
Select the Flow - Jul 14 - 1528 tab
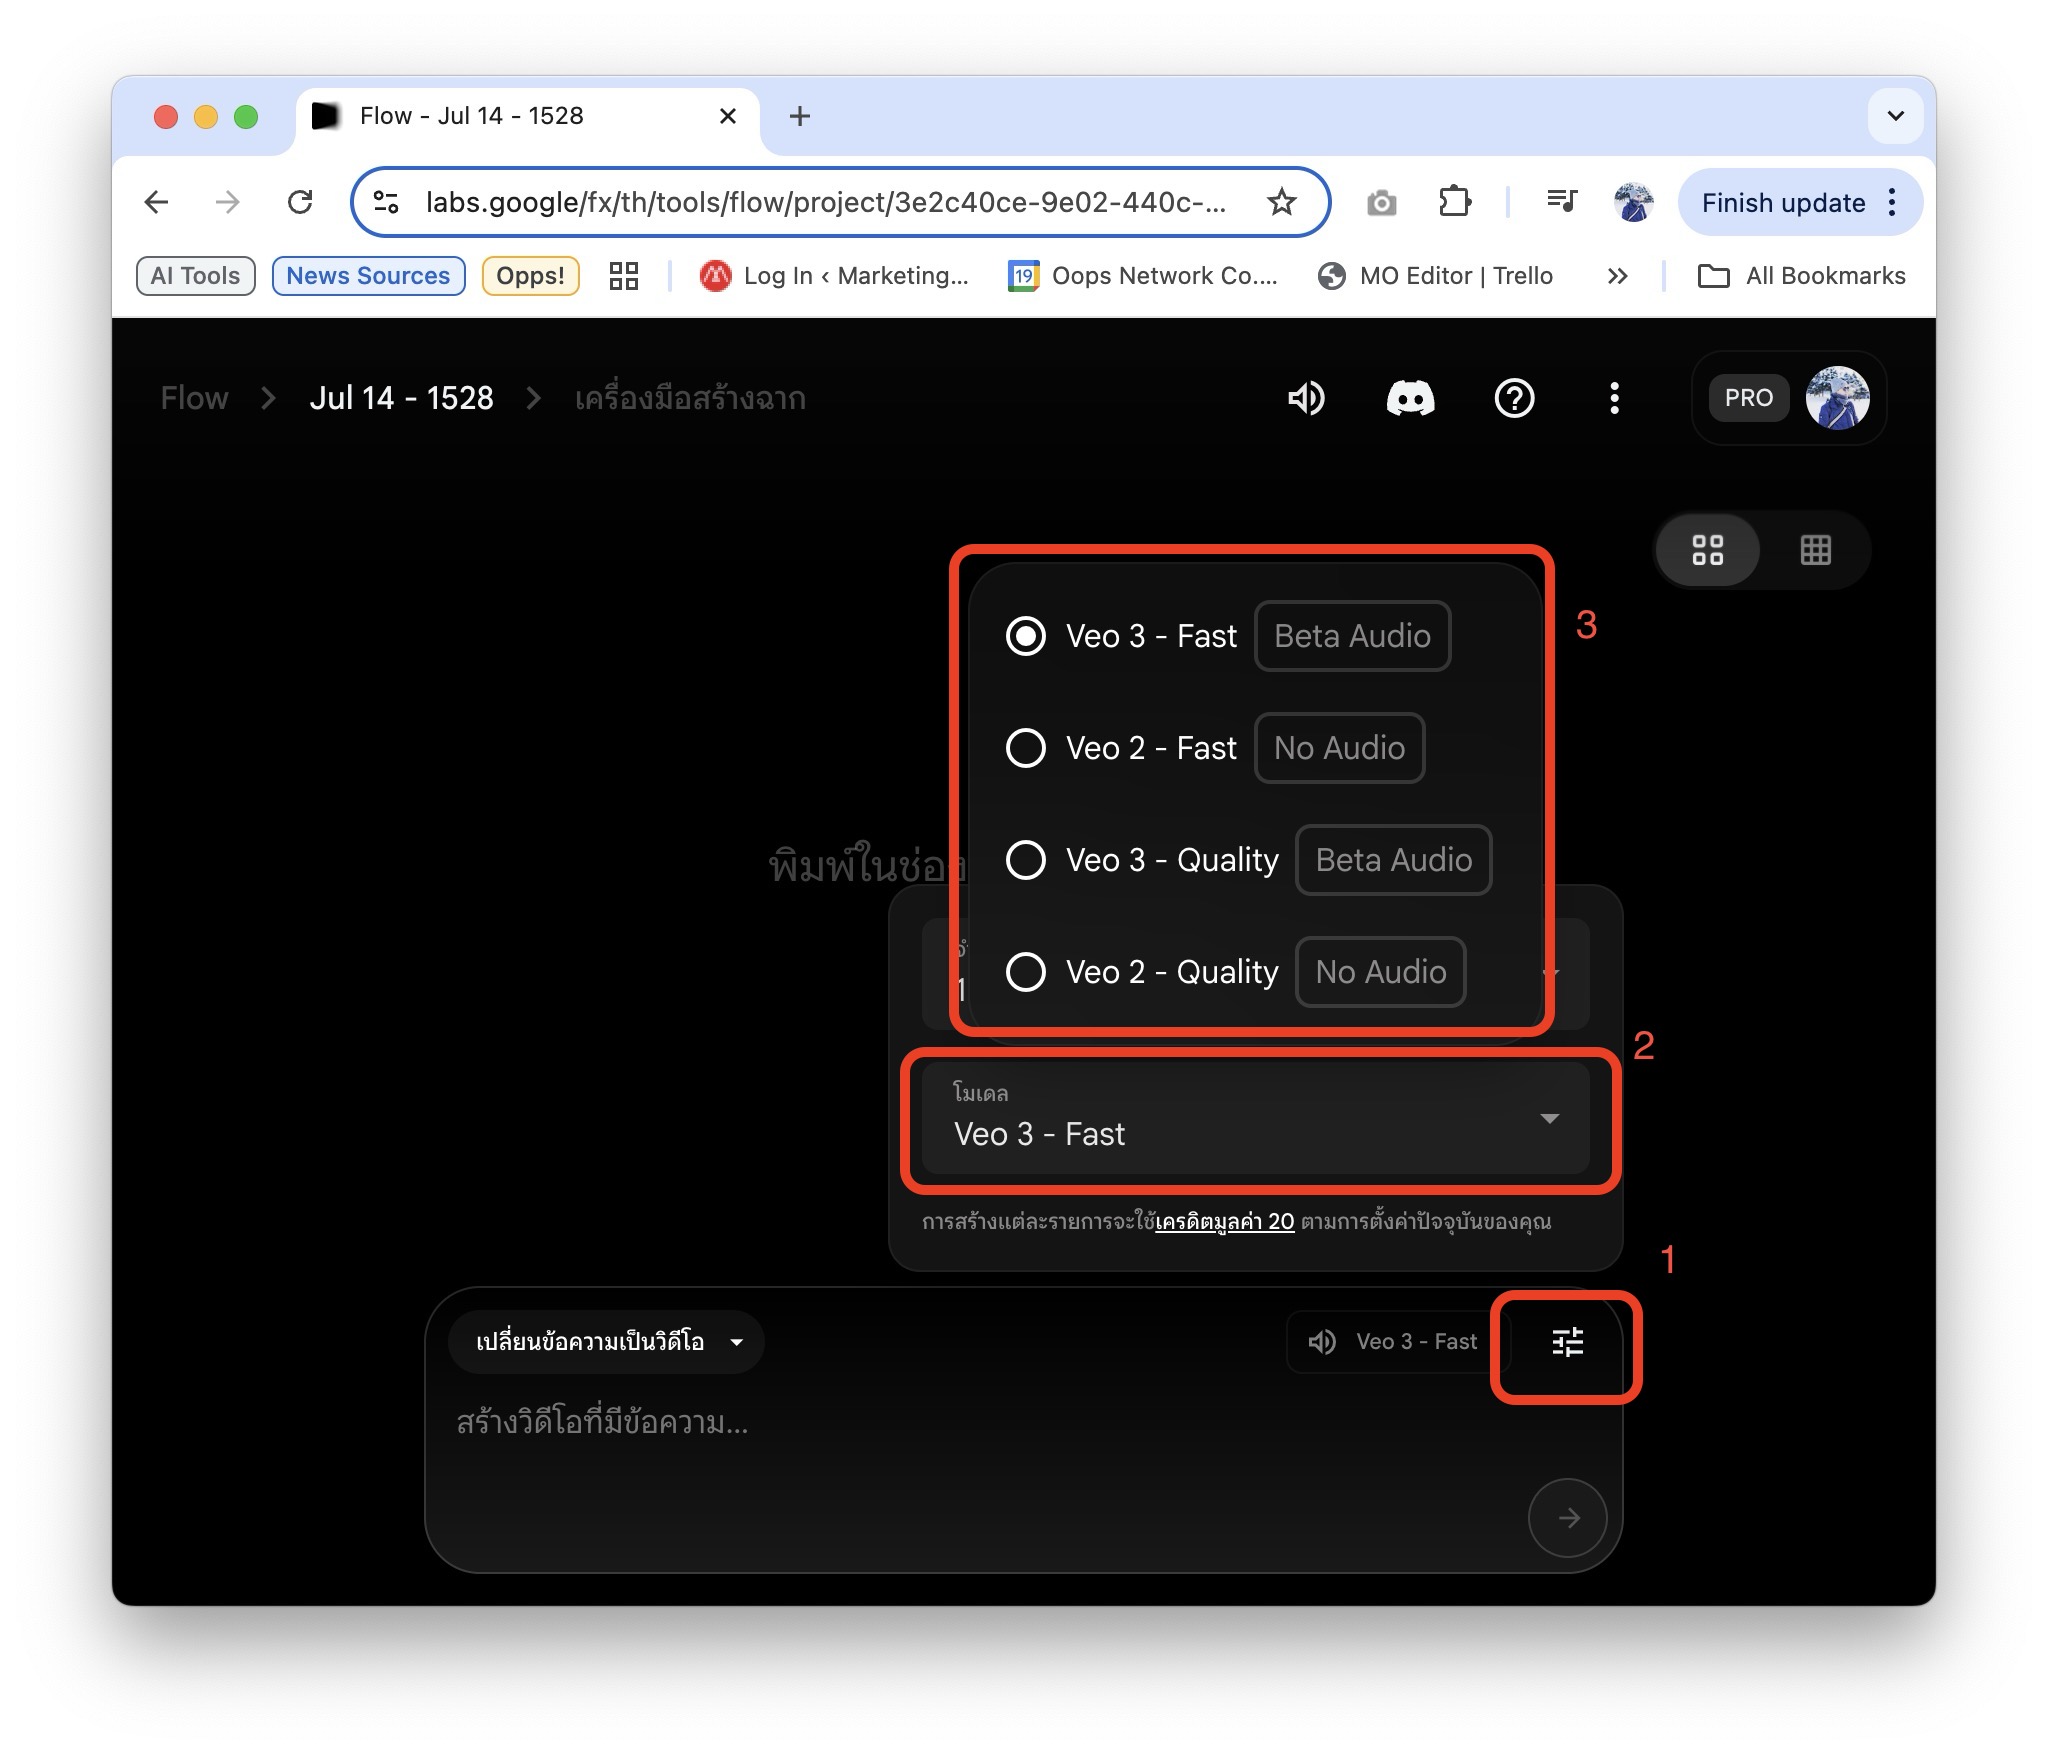click(x=527, y=117)
